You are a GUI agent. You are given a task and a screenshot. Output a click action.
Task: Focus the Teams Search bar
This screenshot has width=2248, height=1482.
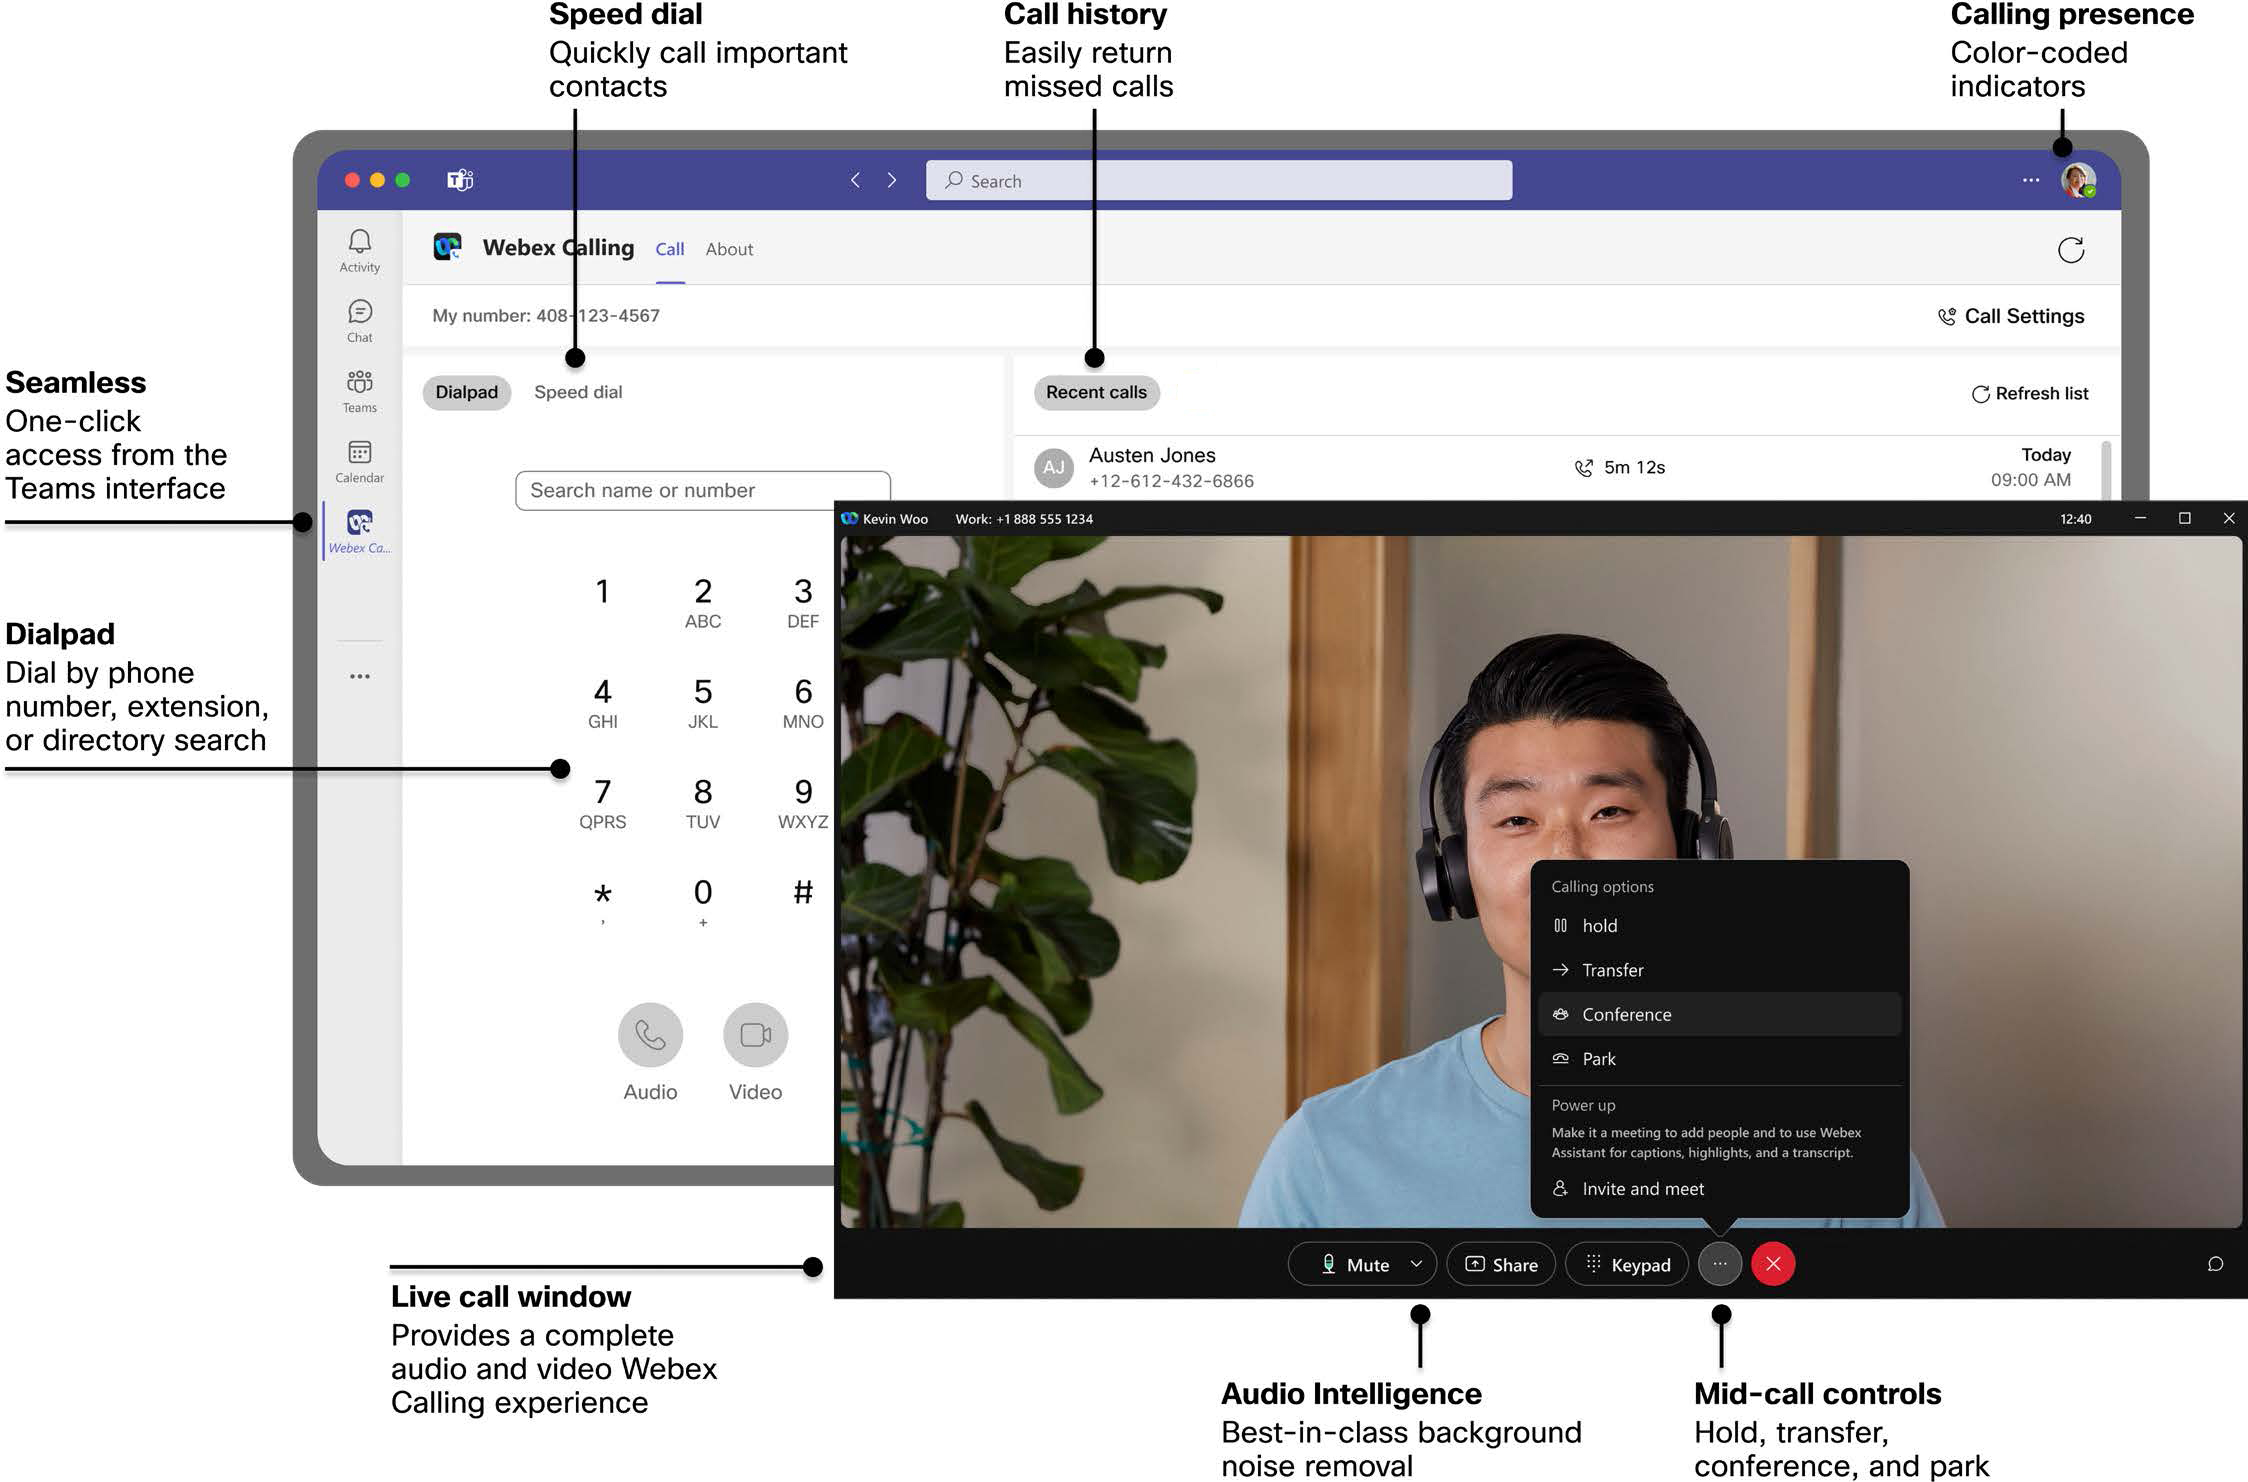(1219, 180)
